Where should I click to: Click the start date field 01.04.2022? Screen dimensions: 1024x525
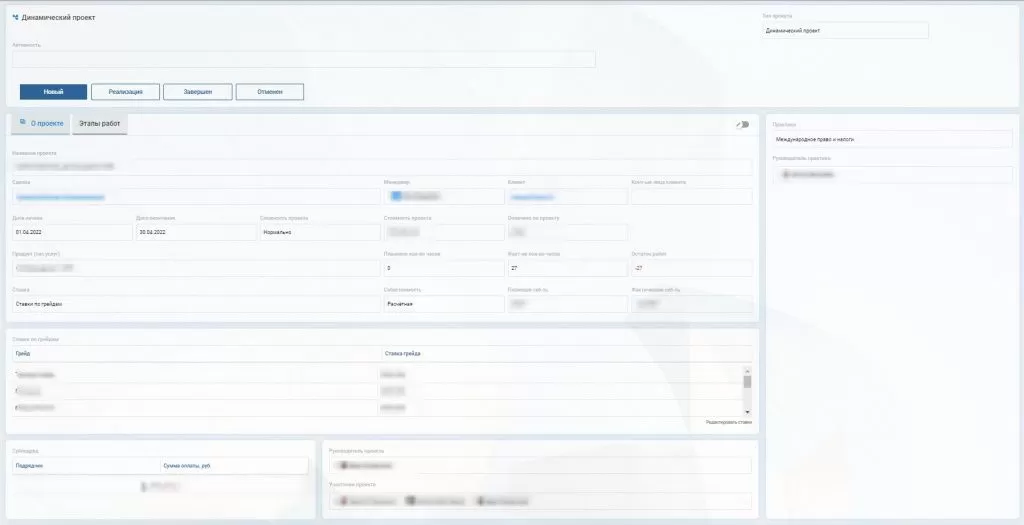[71, 232]
